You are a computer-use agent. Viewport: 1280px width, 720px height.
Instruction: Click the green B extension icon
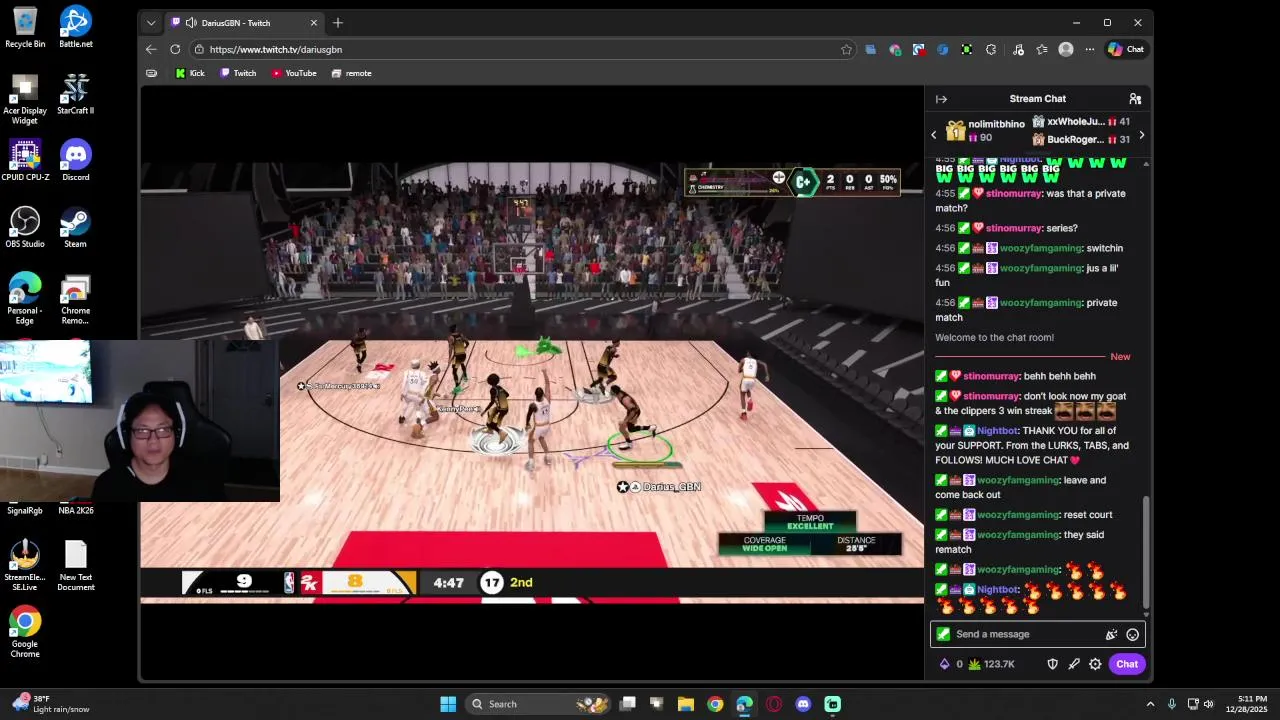pyautogui.click(x=966, y=49)
